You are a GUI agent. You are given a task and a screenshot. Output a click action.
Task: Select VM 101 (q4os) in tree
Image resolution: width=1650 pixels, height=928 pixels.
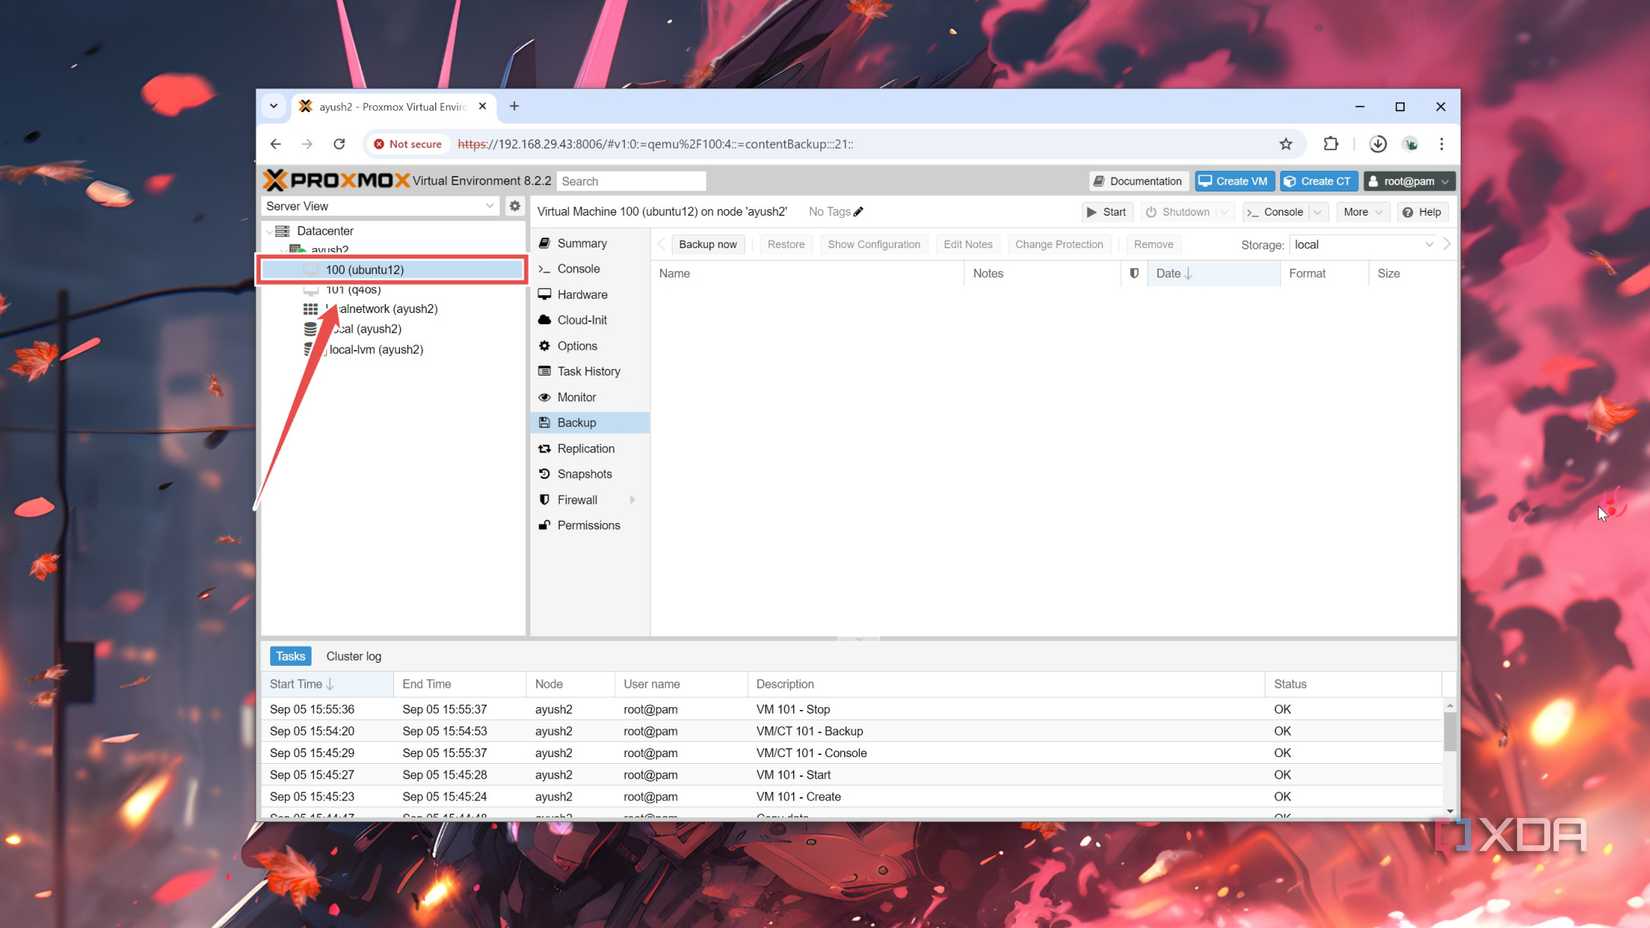pos(353,290)
